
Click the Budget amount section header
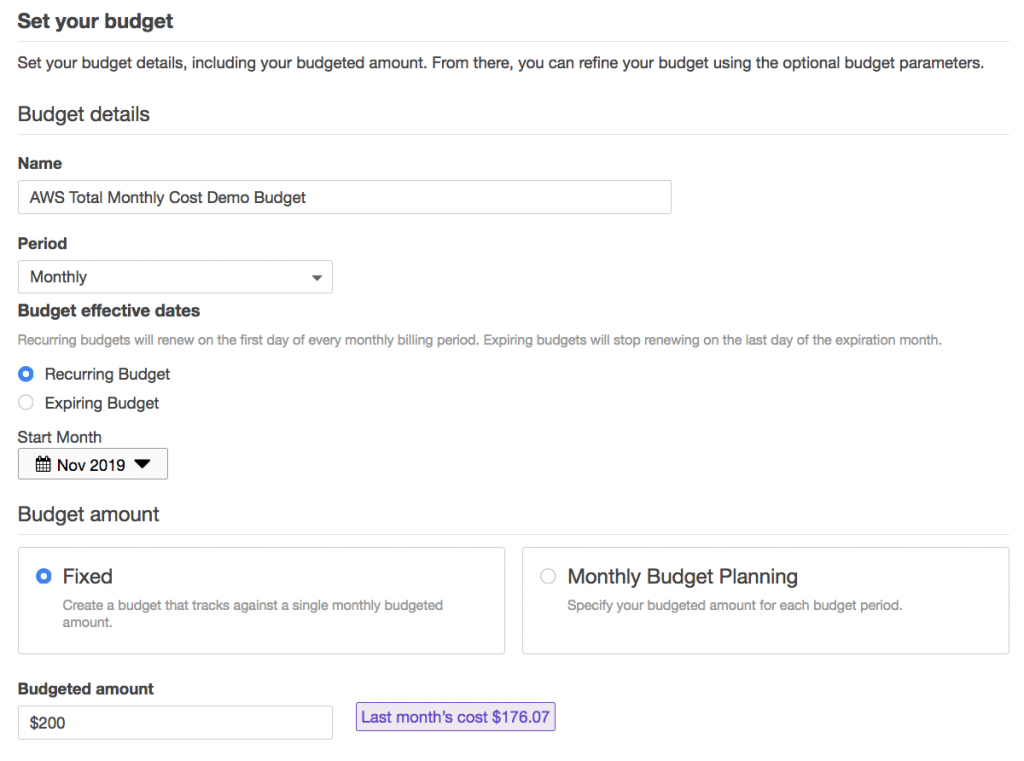[x=88, y=514]
